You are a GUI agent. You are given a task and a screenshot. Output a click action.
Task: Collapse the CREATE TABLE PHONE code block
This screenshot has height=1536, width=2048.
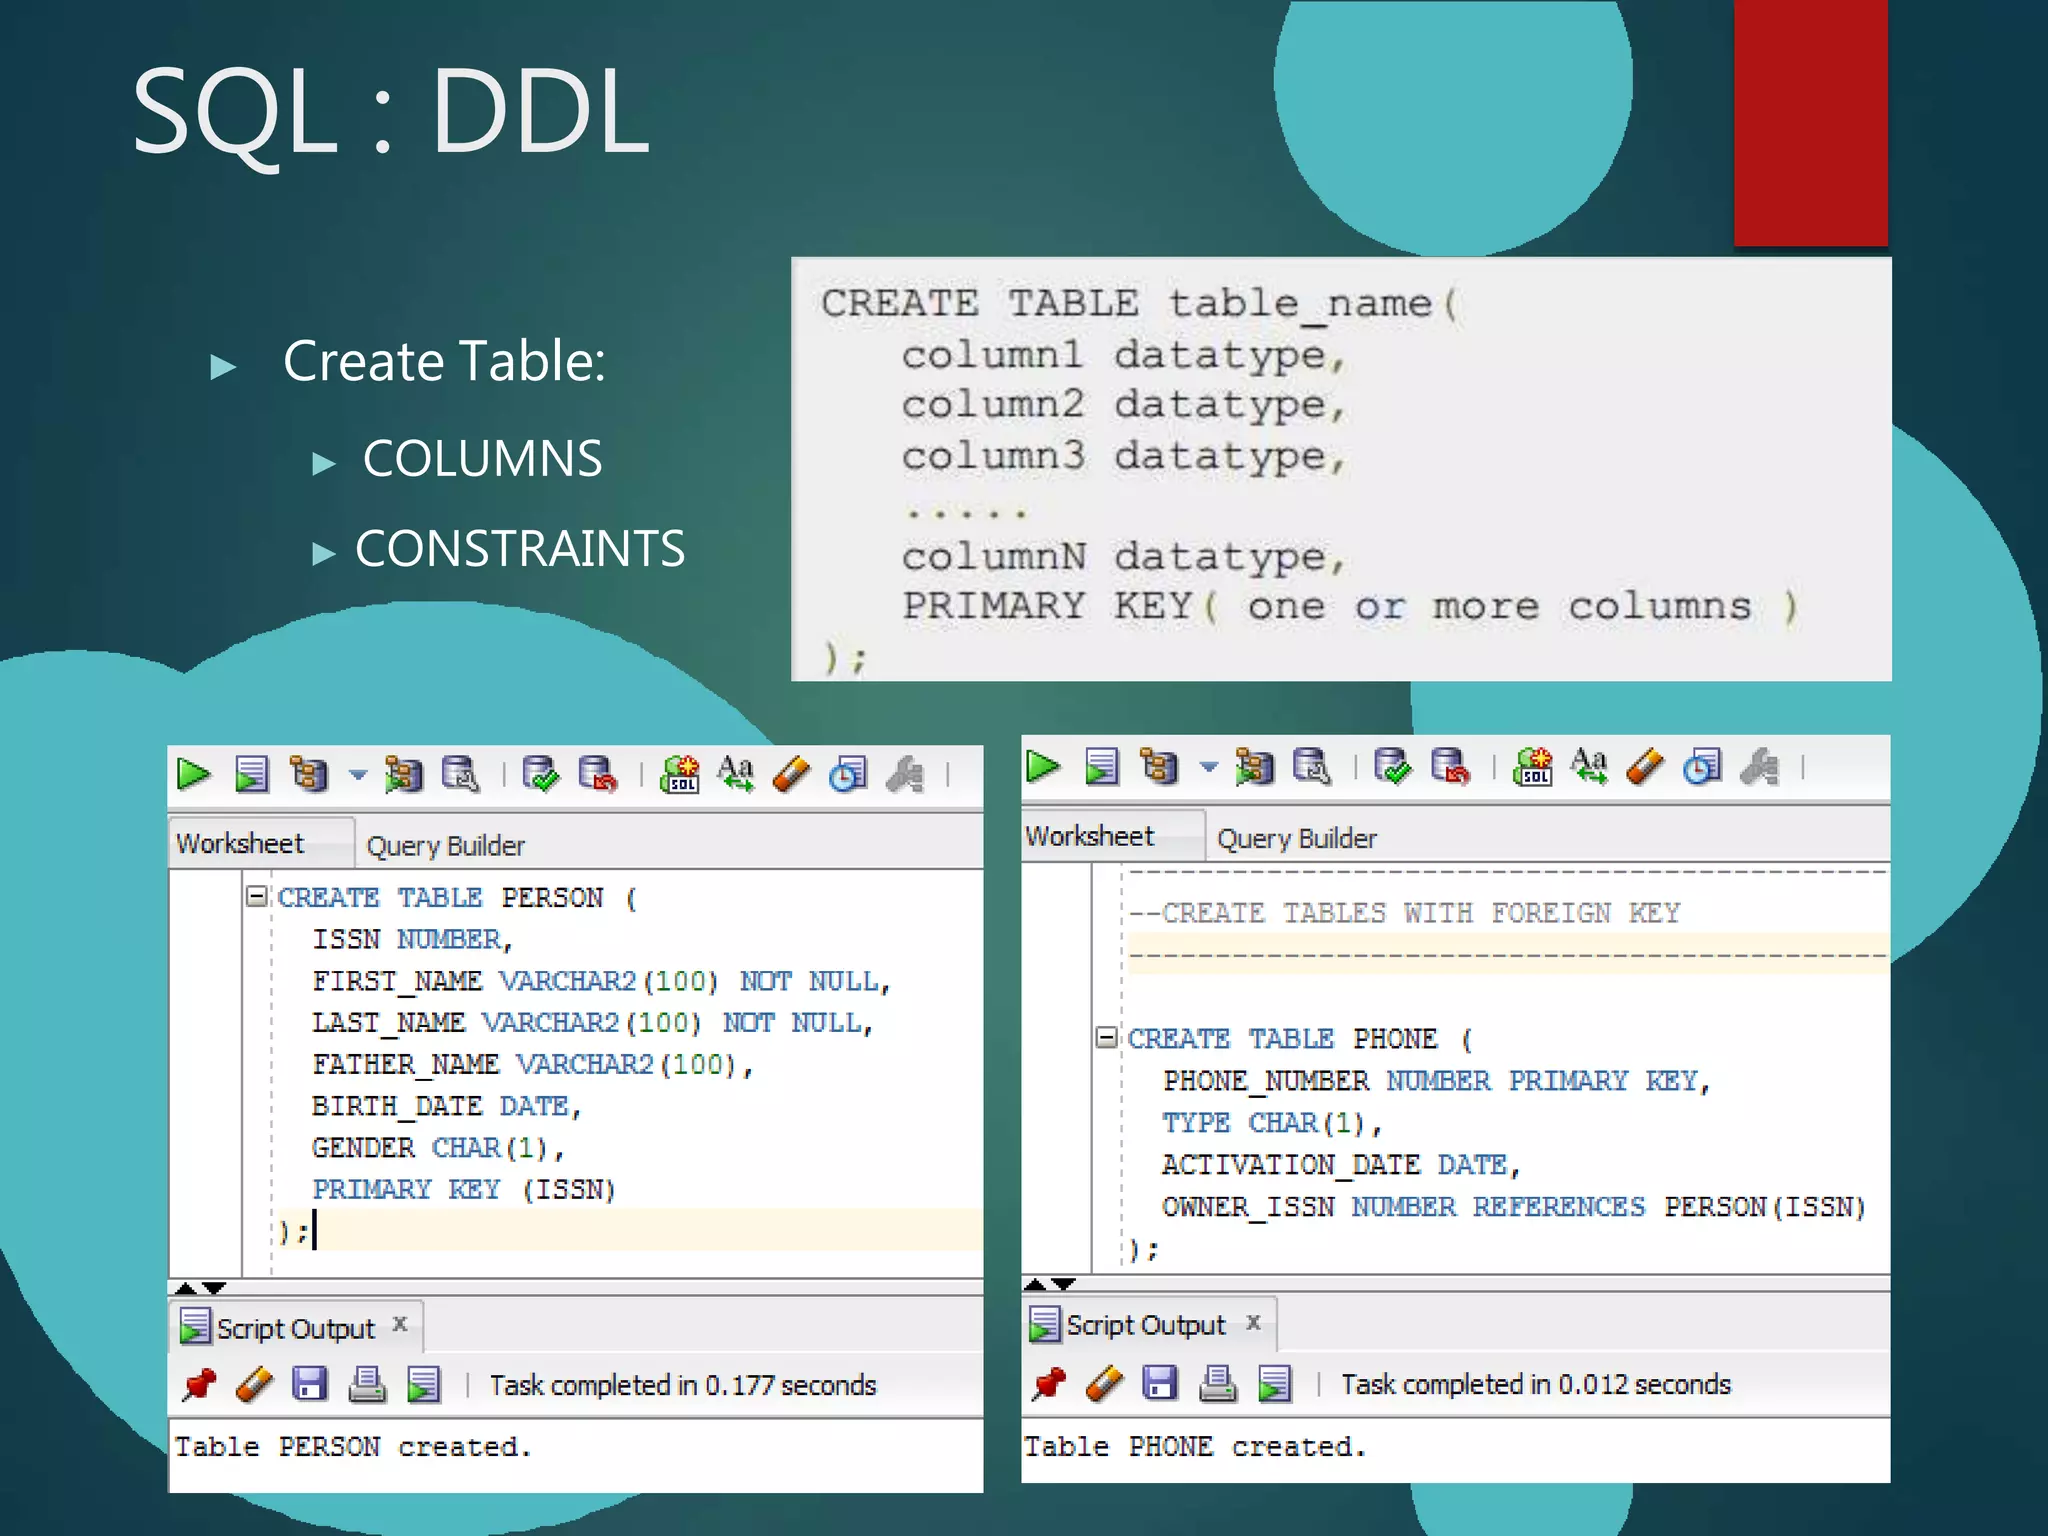click(x=1106, y=1037)
